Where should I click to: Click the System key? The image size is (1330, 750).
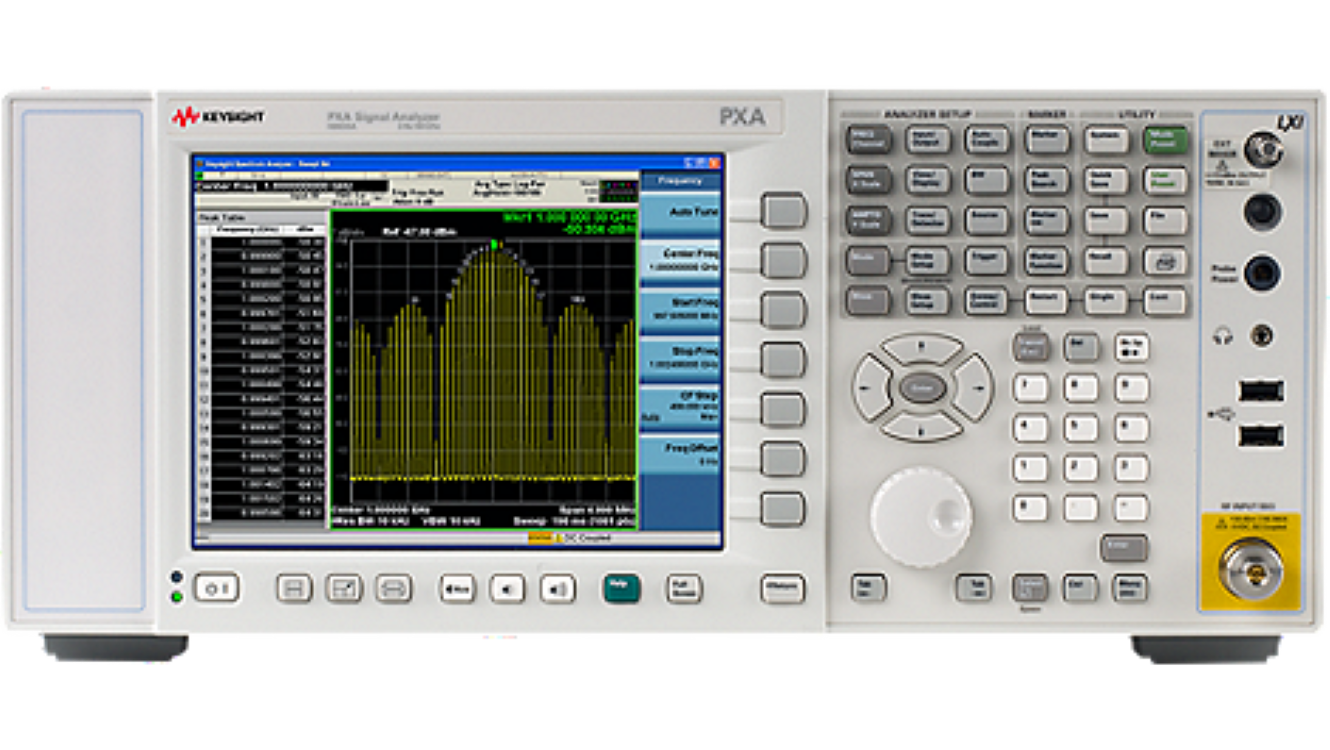[1106, 140]
